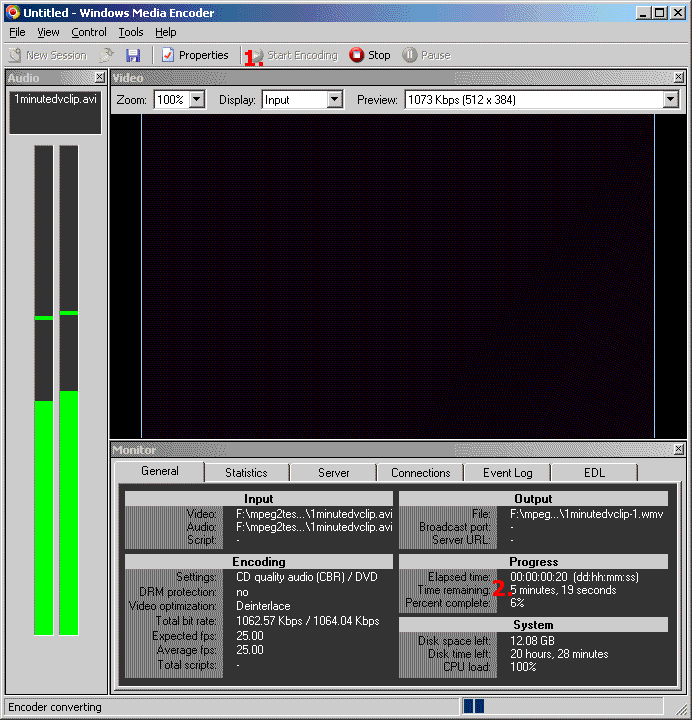This screenshot has width=692, height=720.
Task: Click the window resize grip
Action: click(x=681, y=709)
